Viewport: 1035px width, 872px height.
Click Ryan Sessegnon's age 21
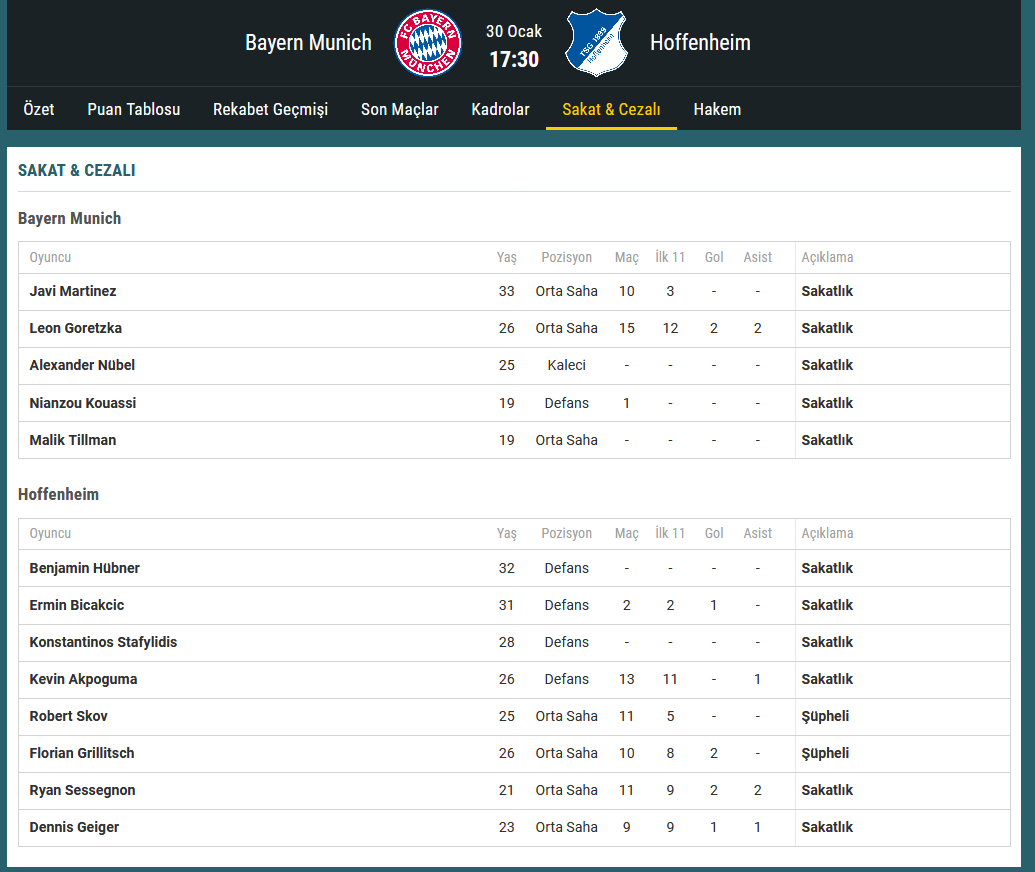pos(506,789)
